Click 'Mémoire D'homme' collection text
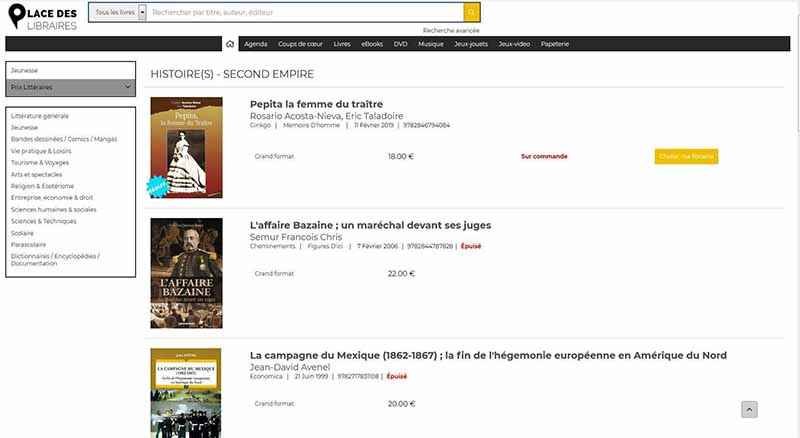 tap(311, 125)
